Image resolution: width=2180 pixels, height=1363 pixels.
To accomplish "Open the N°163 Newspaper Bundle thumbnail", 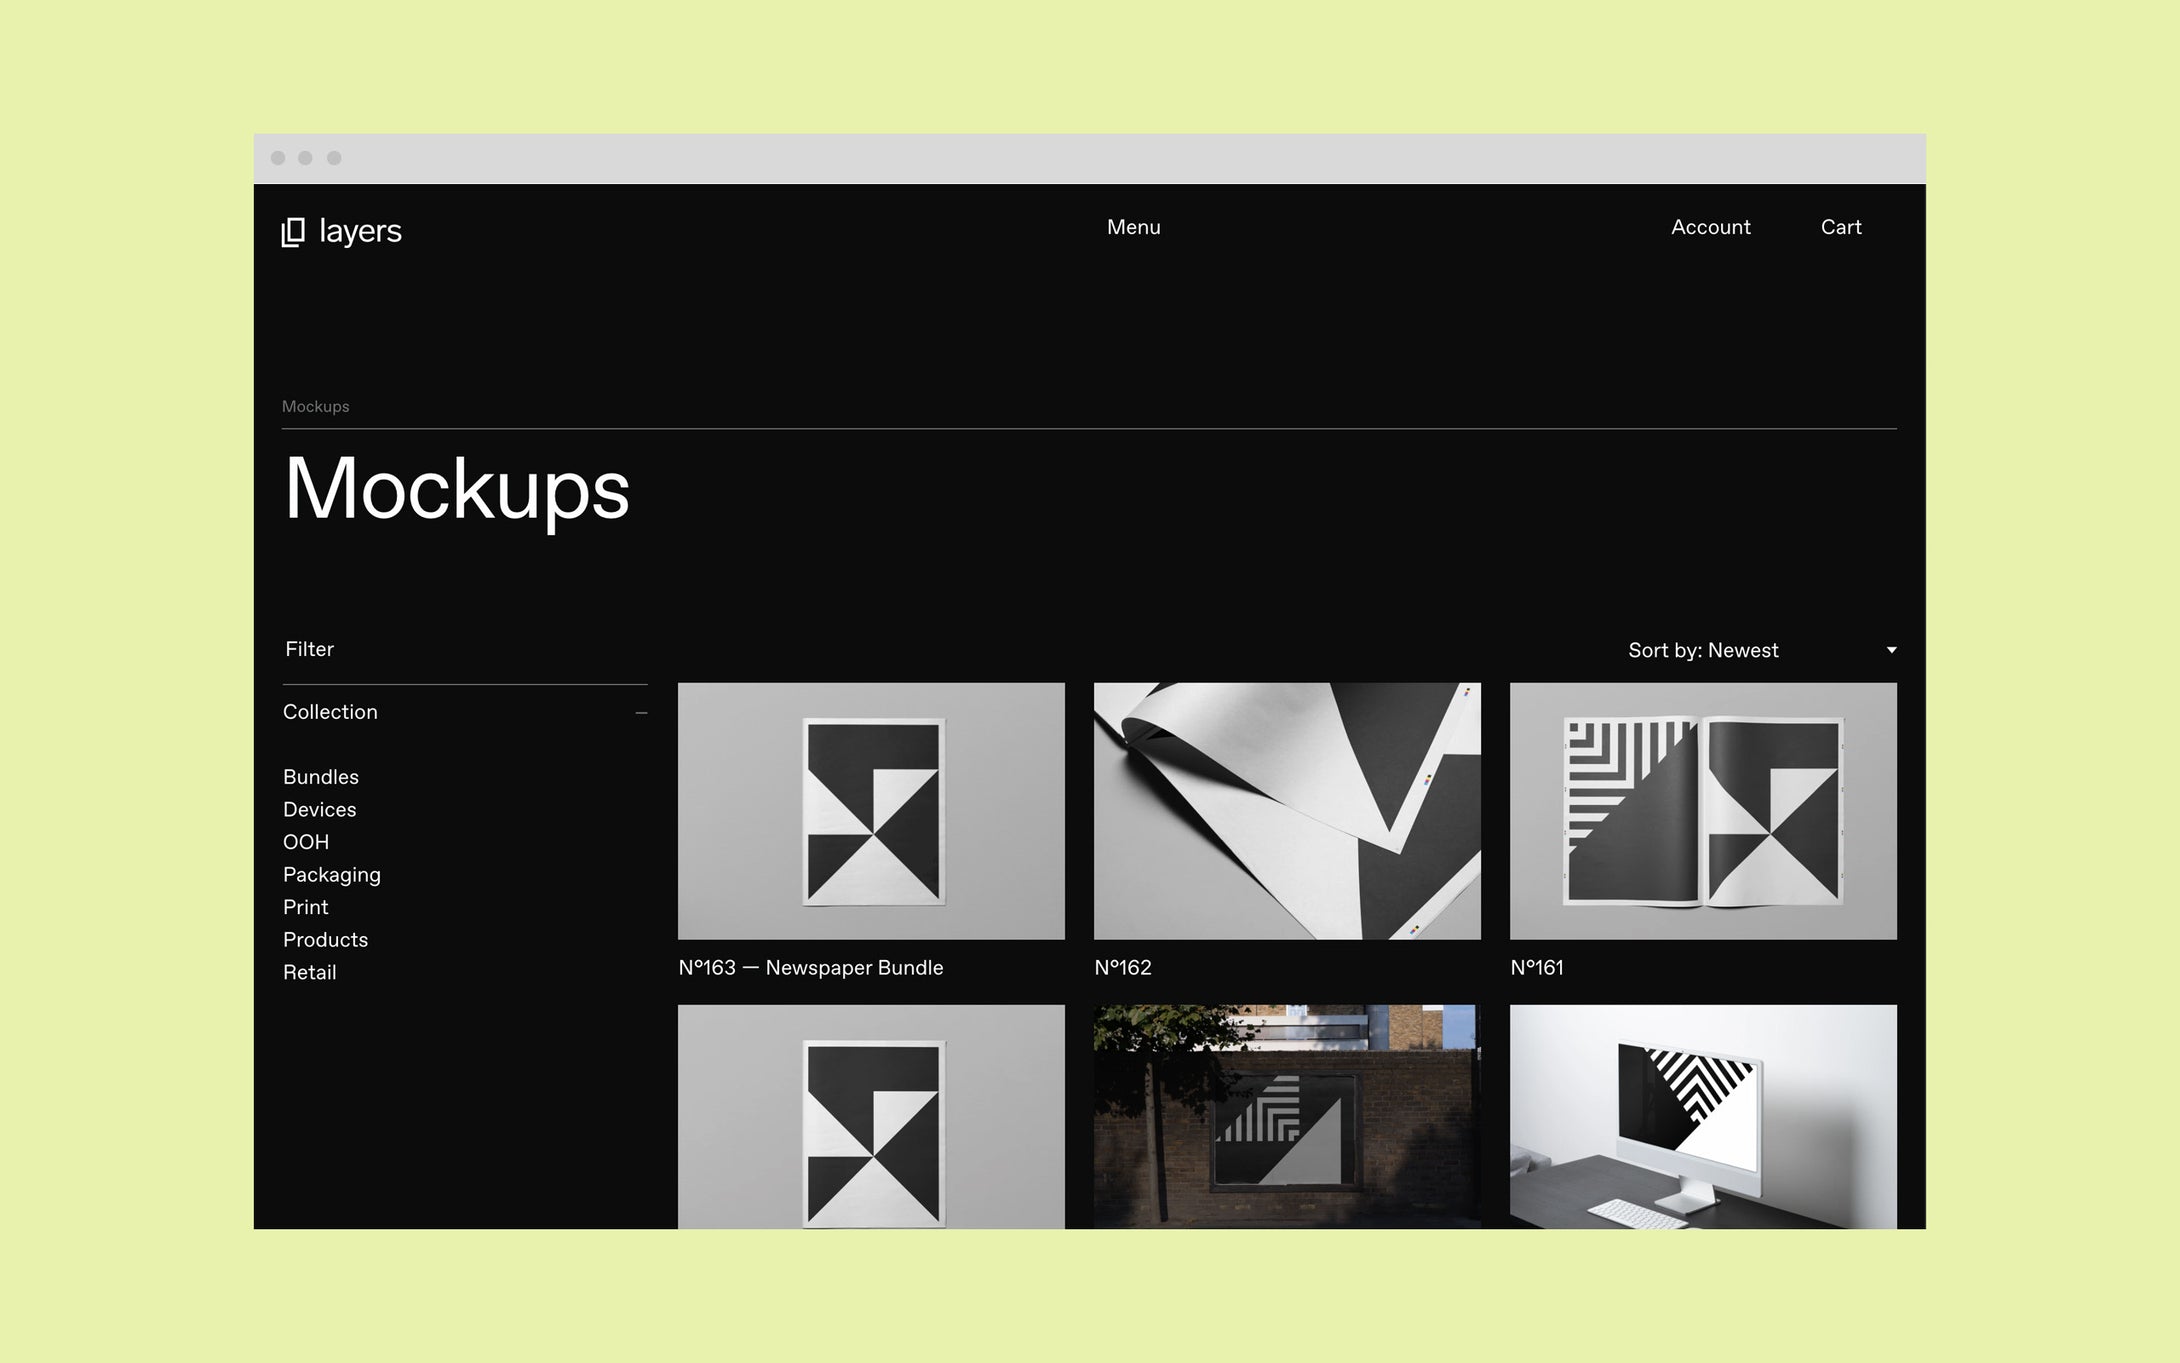I will click(871, 811).
